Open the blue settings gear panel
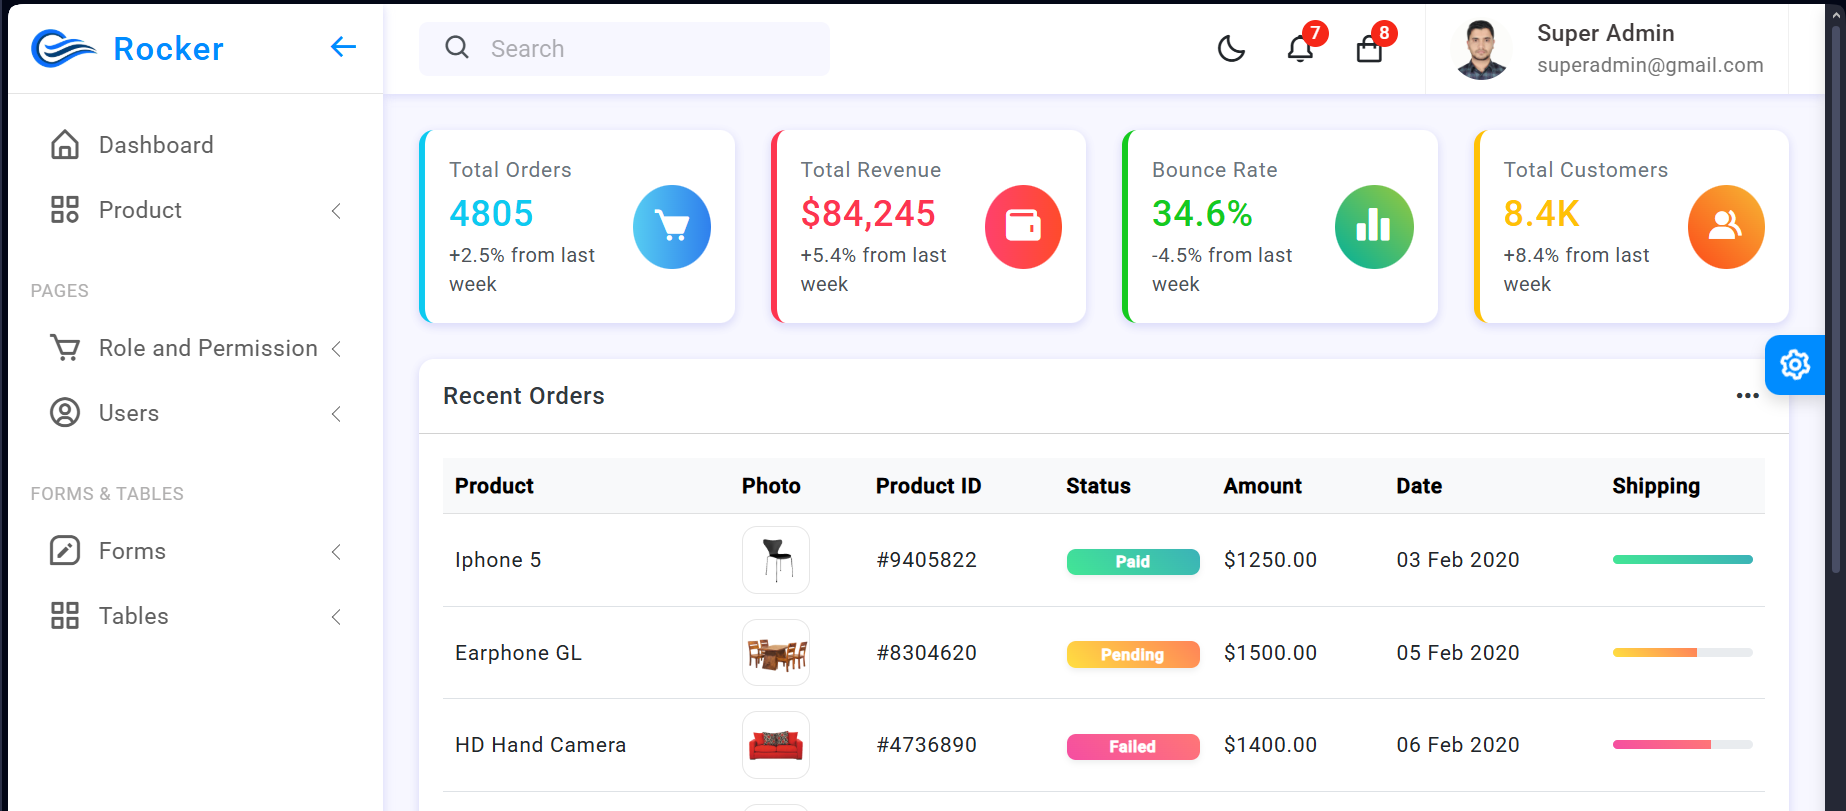 [x=1794, y=365]
